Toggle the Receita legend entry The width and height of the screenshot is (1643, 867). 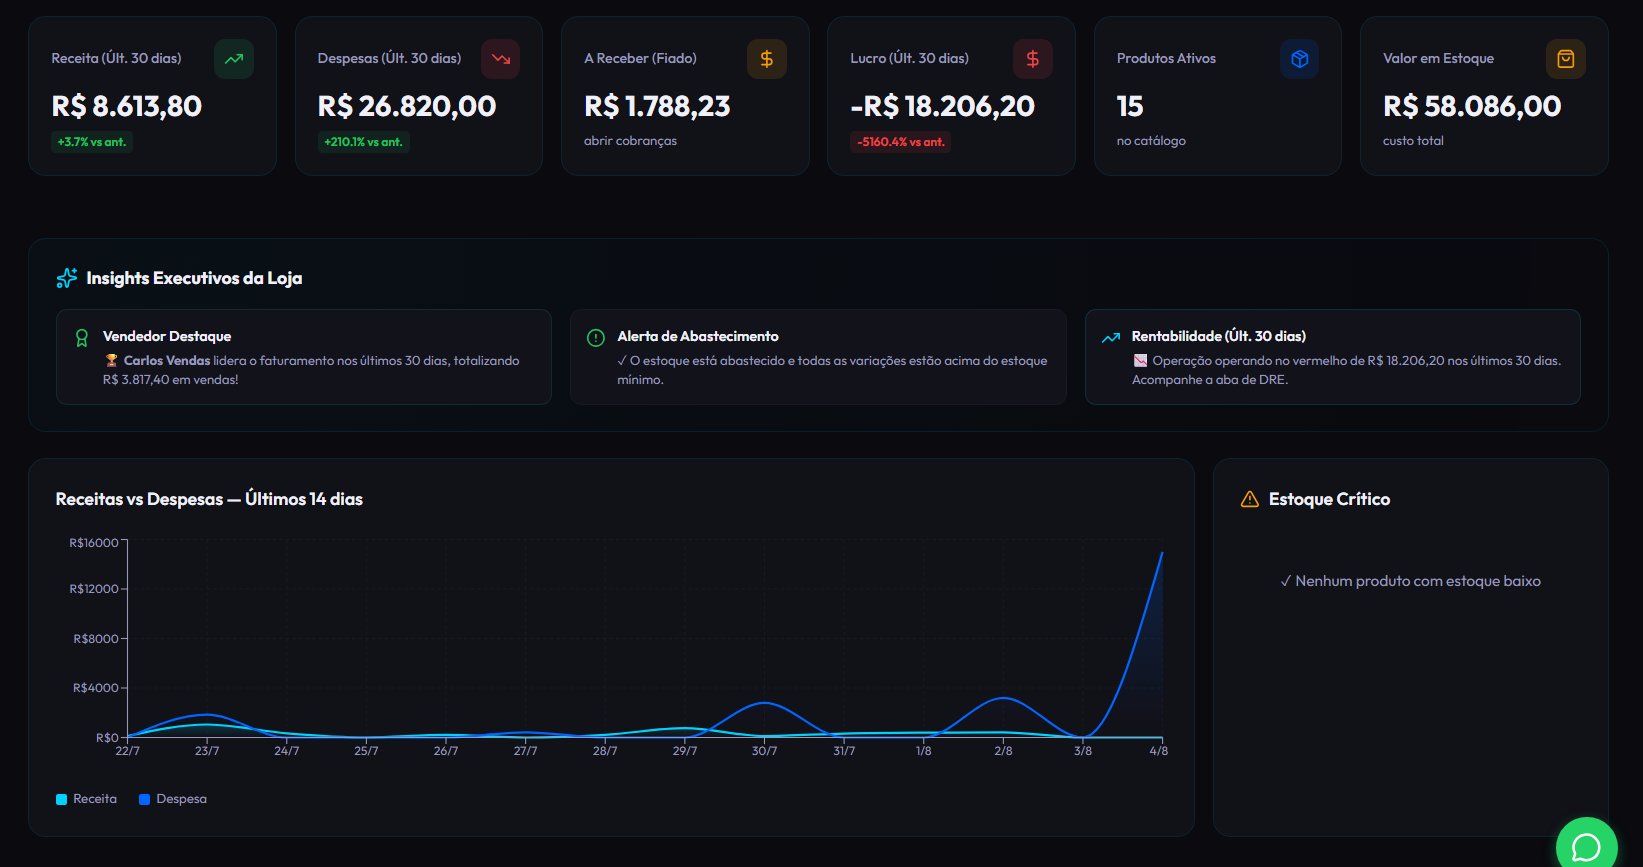pyautogui.click(x=86, y=799)
